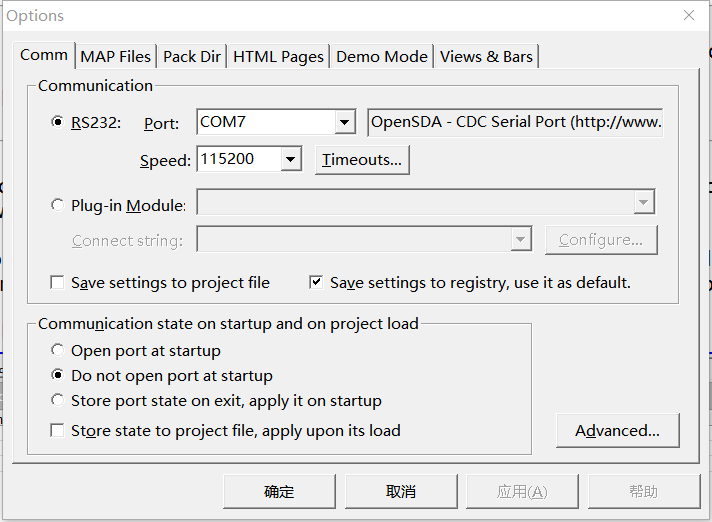Expand the COM7 port dropdown
The height and width of the screenshot is (522, 712).
tap(345, 123)
